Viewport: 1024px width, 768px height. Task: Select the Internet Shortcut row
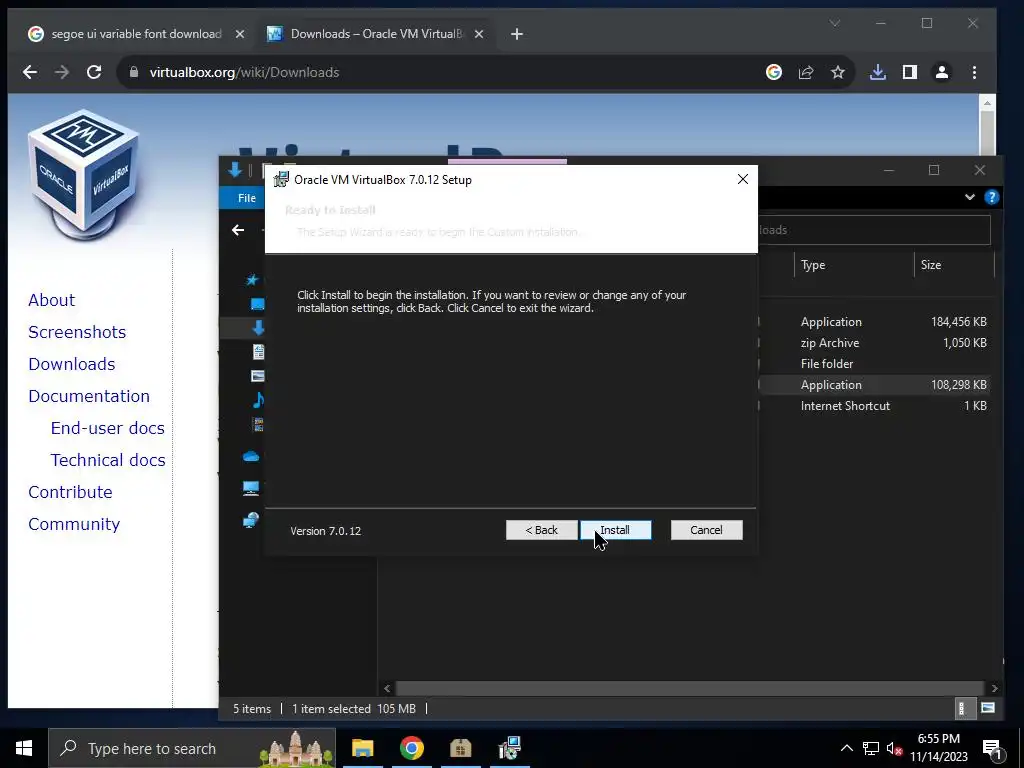point(875,406)
